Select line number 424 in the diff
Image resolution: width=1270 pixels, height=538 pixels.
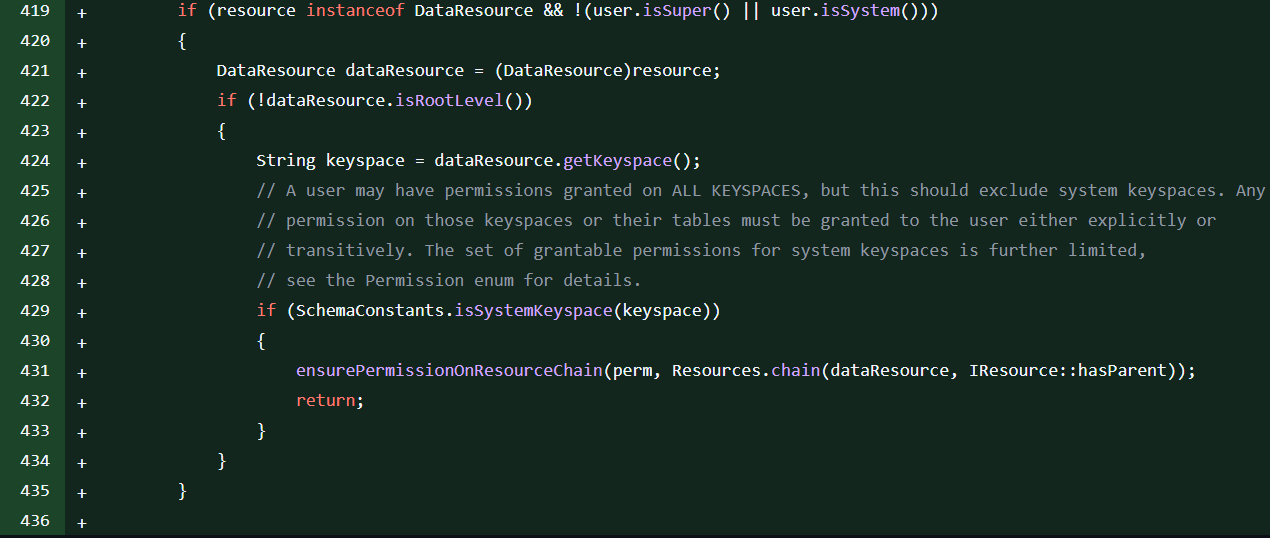pyautogui.click(x=33, y=161)
